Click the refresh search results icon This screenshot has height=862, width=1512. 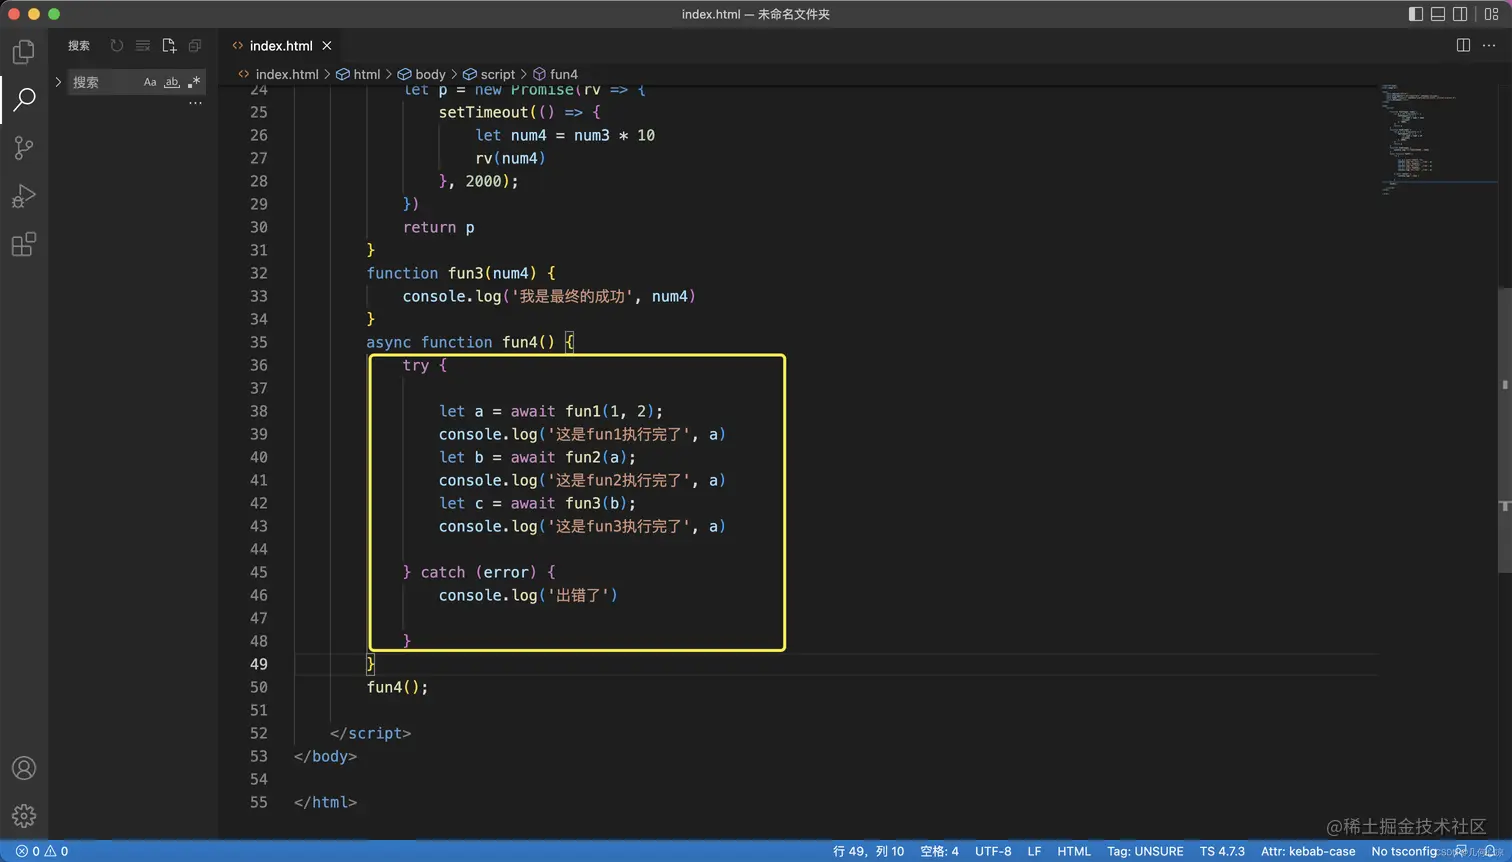pyautogui.click(x=117, y=45)
